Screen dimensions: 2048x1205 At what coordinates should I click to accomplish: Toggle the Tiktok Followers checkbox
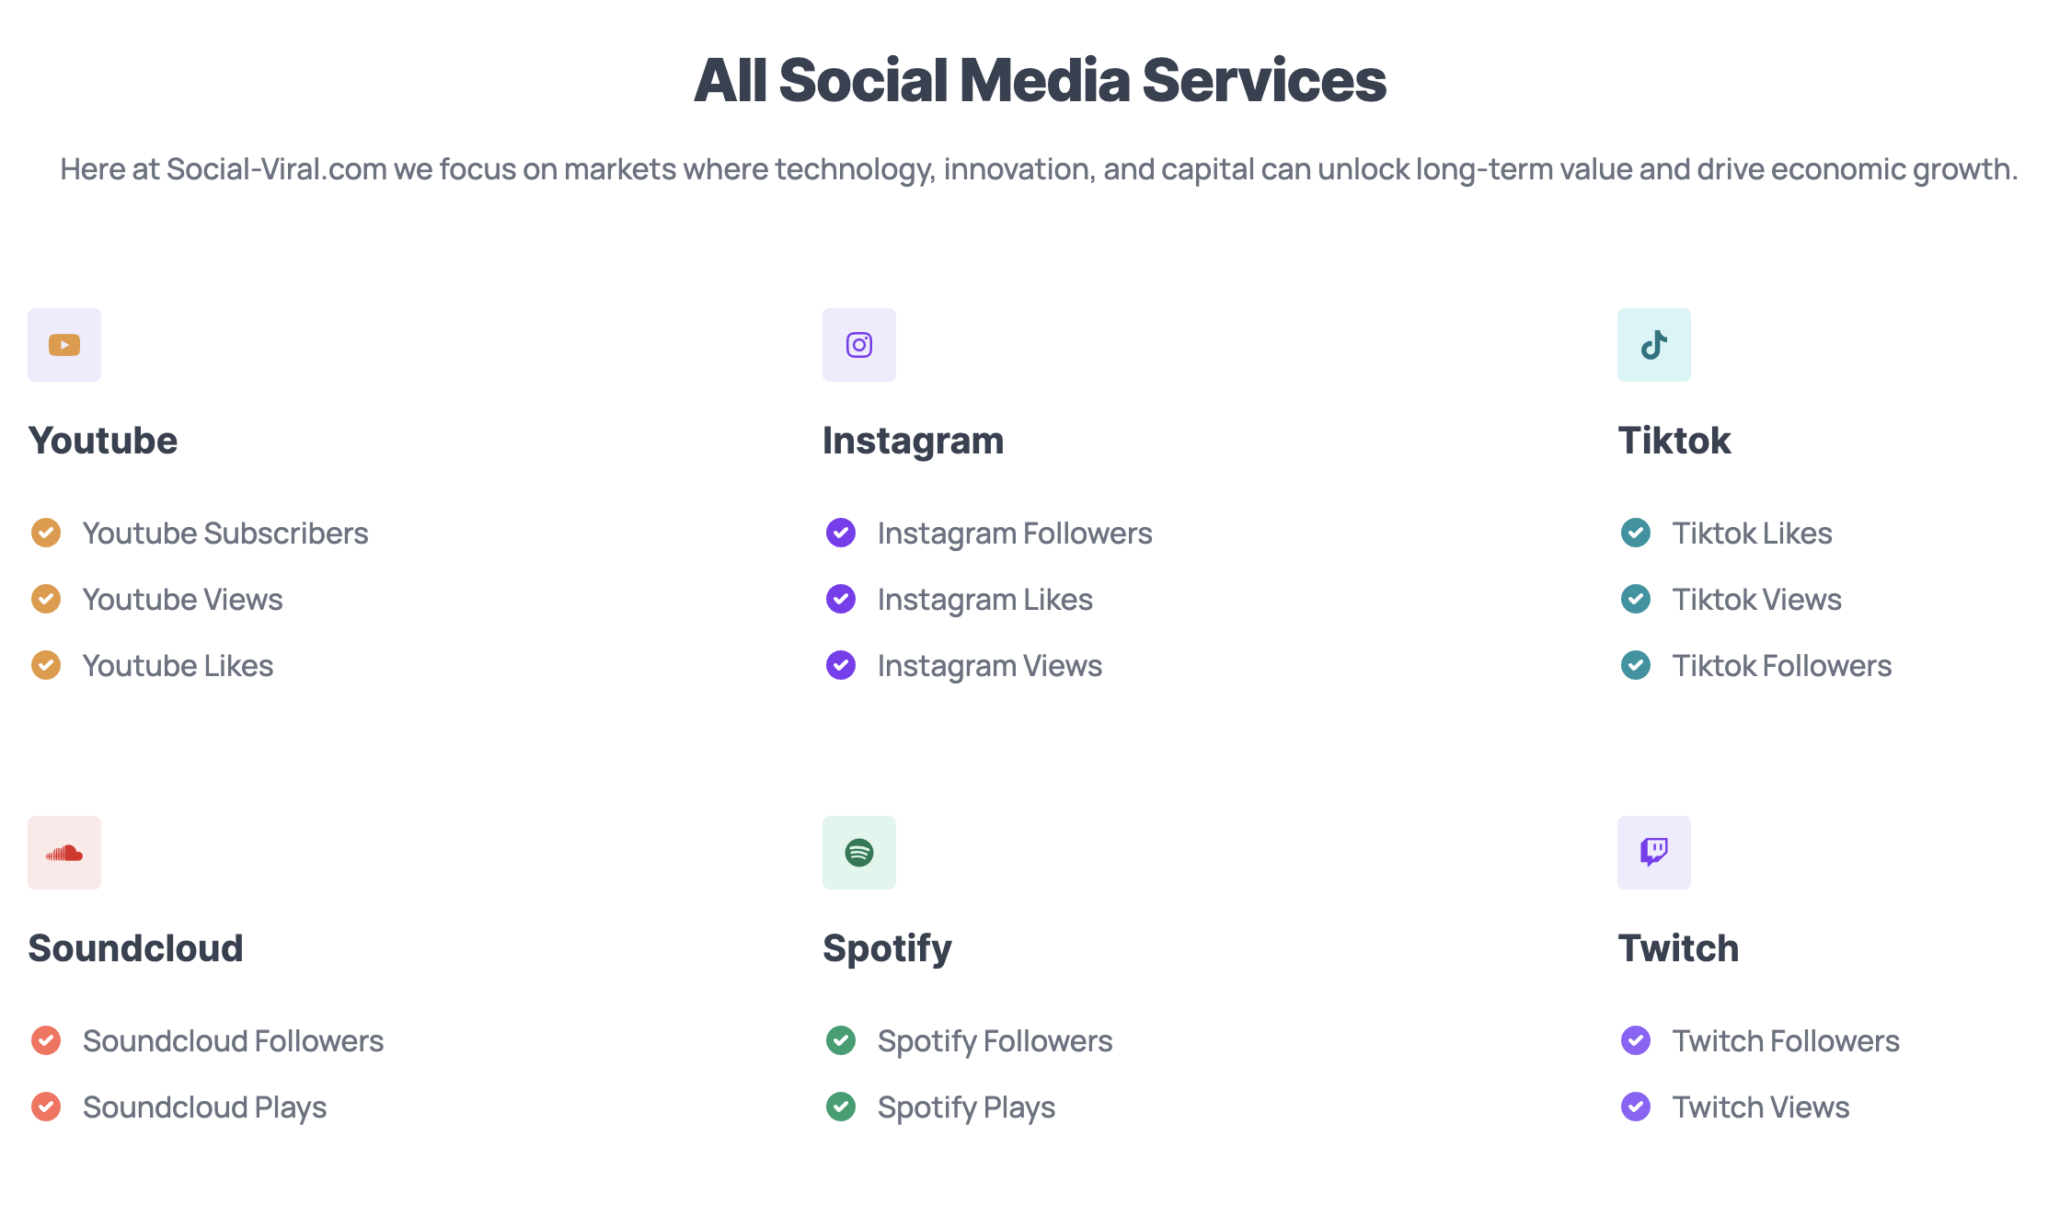click(x=1635, y=664)
